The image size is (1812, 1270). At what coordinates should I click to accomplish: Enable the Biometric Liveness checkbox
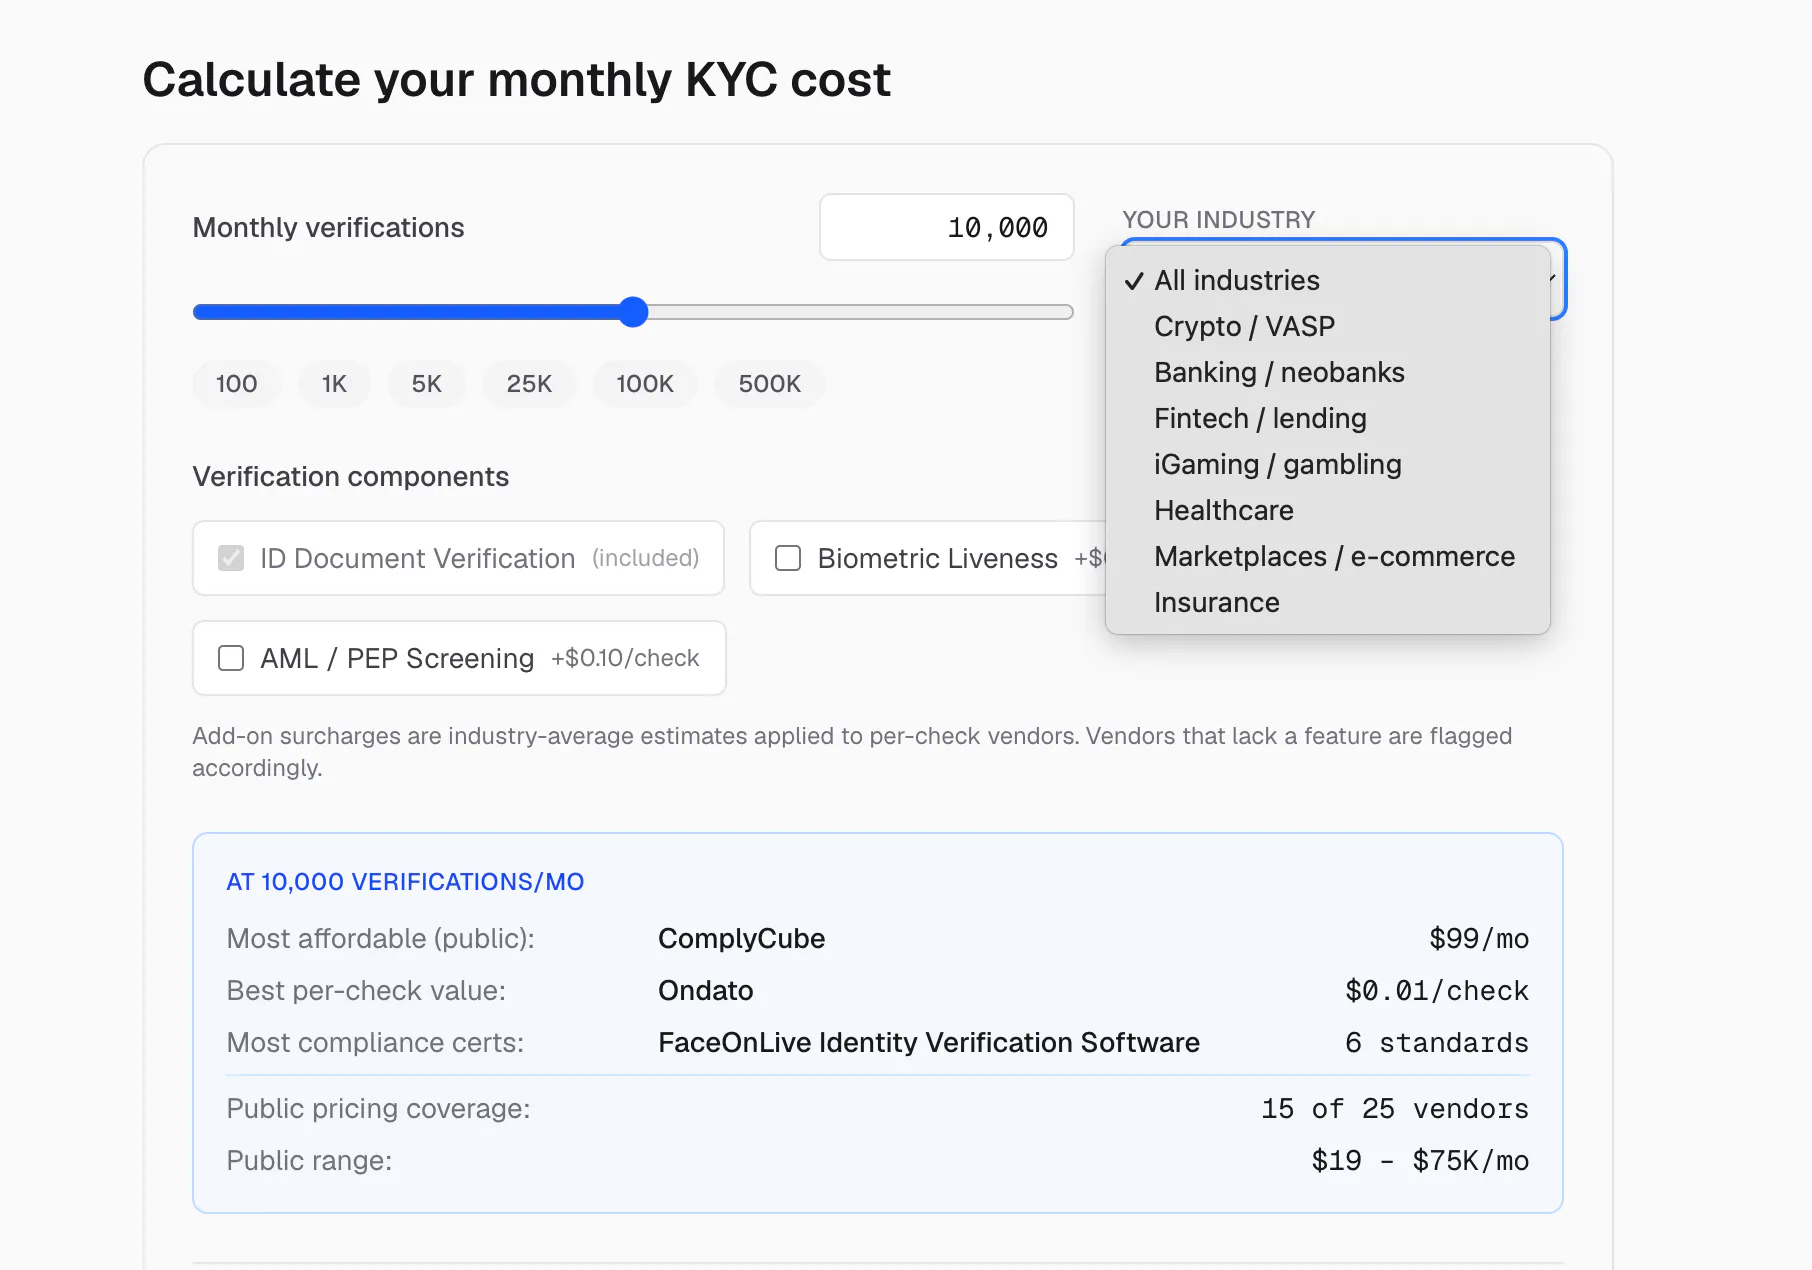click(x=788, y=558)
